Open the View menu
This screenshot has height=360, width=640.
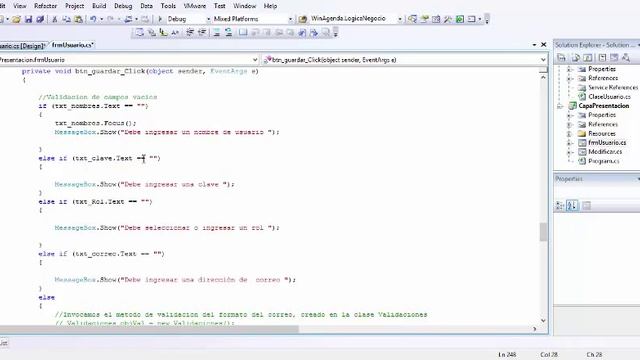[x=20, y=6]
